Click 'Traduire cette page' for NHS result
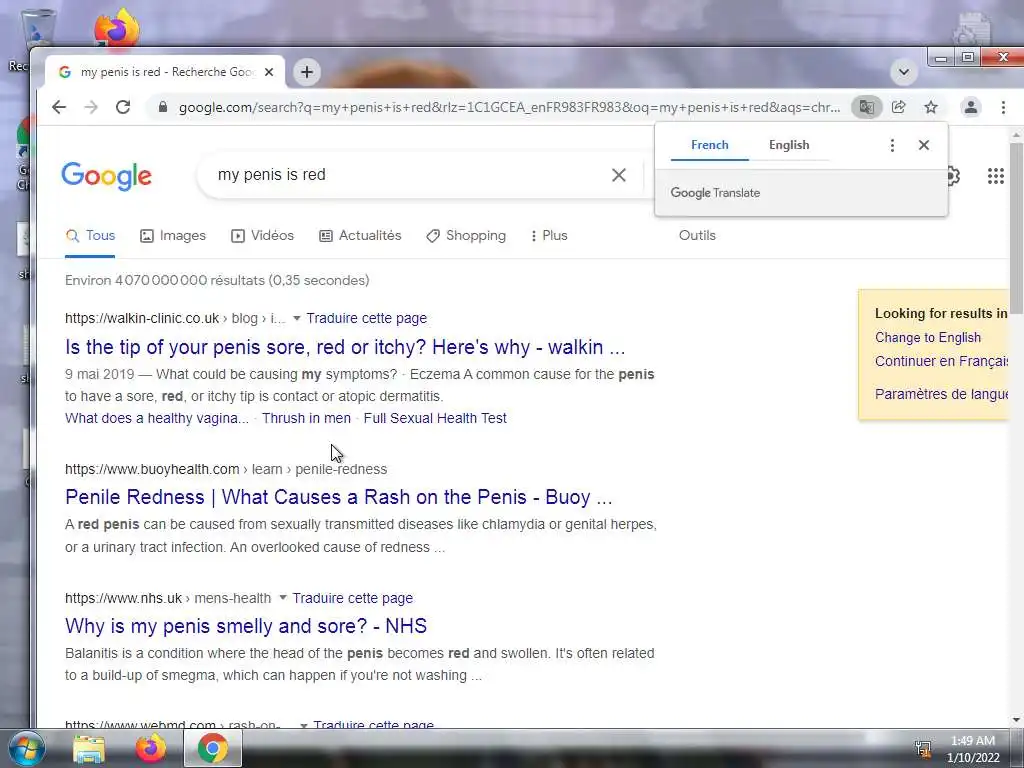Image resolution: width=1024 pixels, height=768 pixels. point(353,598)
